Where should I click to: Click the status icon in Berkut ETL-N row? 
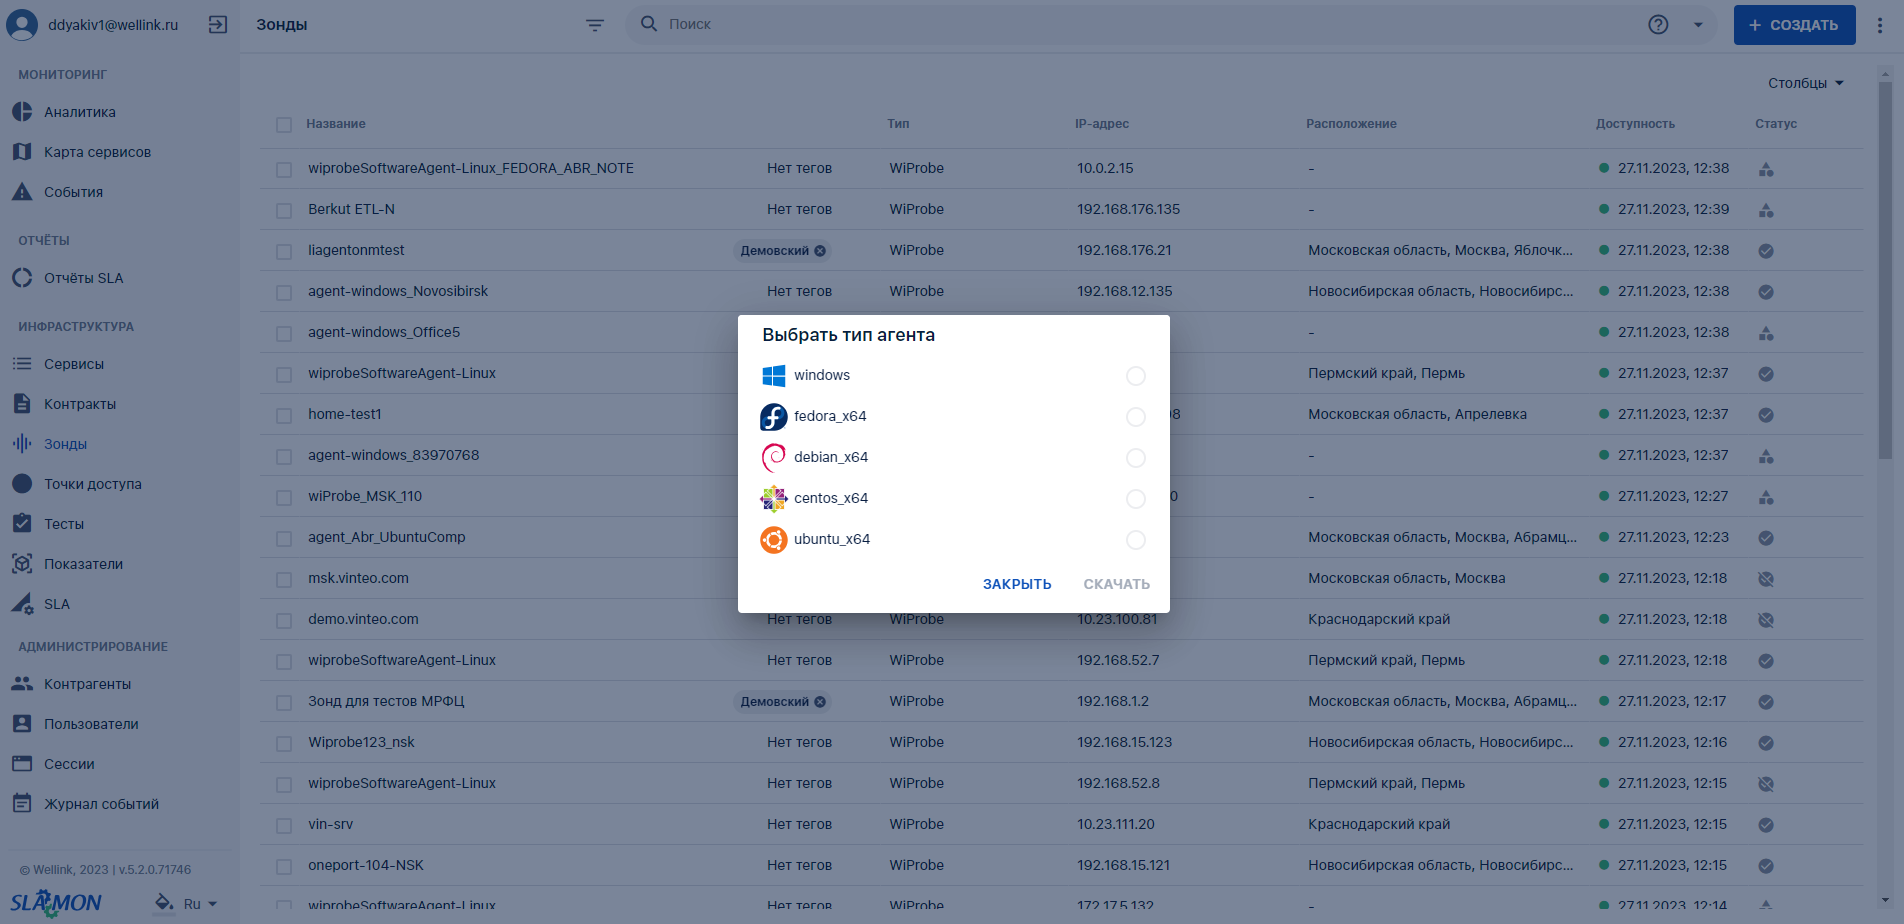pos(1766,210)
